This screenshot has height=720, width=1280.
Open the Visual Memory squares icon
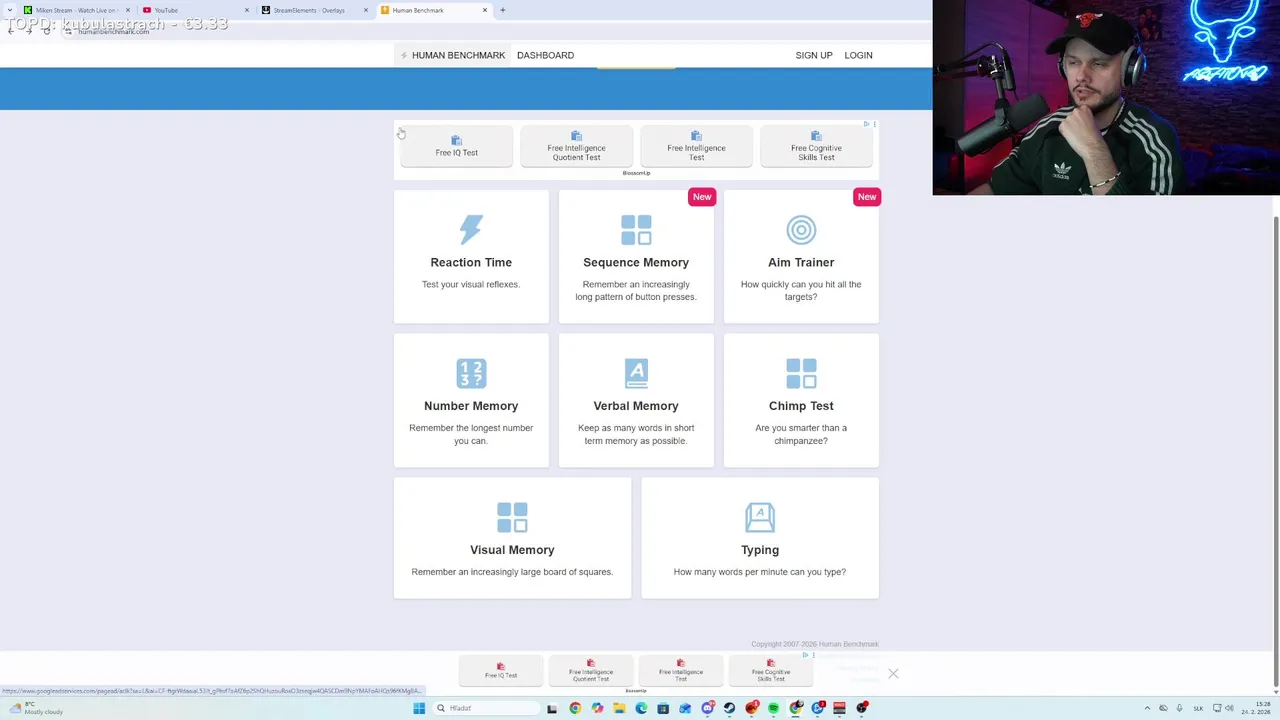(512, 517)
